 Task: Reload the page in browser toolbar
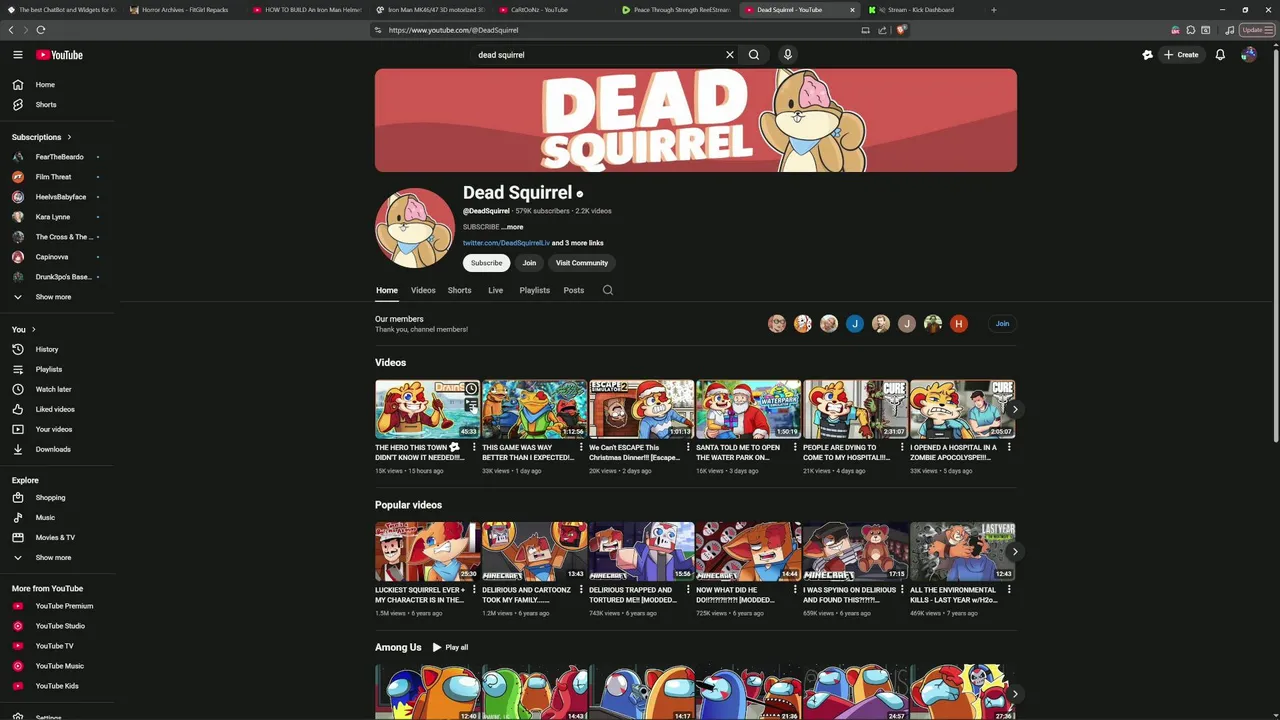click(x=41, y=30)
